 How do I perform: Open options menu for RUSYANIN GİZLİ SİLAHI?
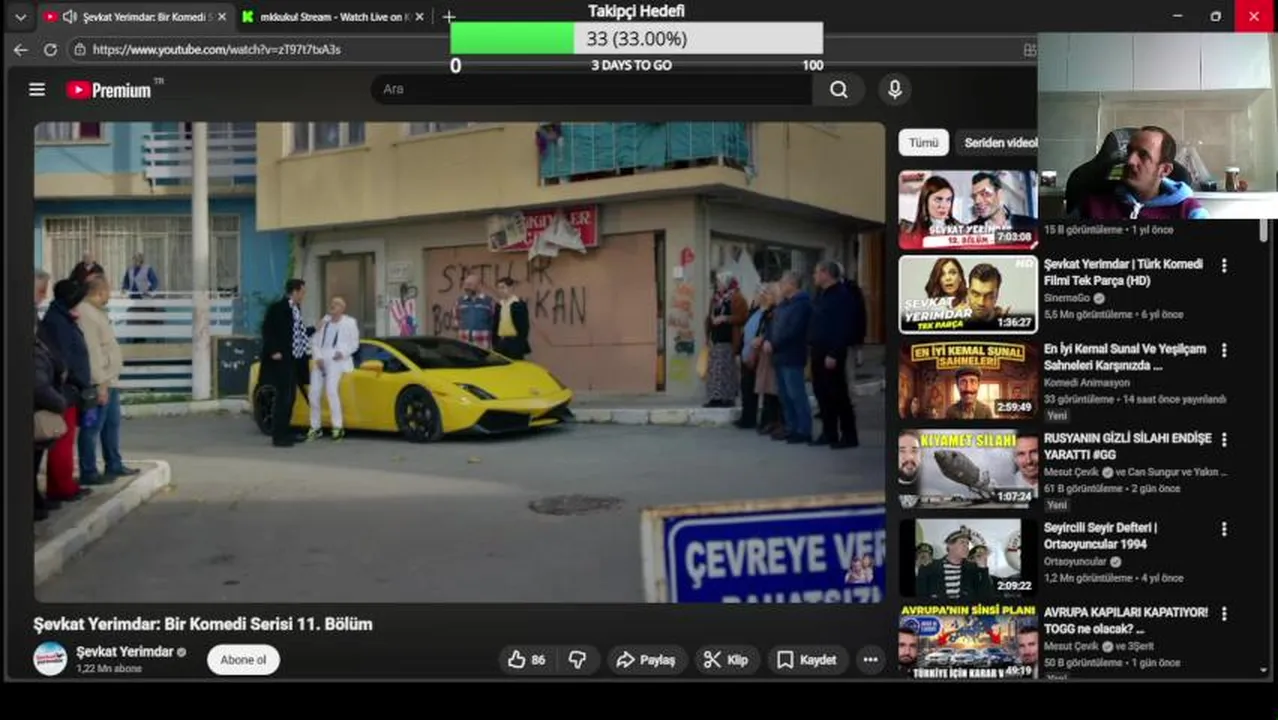pos(1224,440)
